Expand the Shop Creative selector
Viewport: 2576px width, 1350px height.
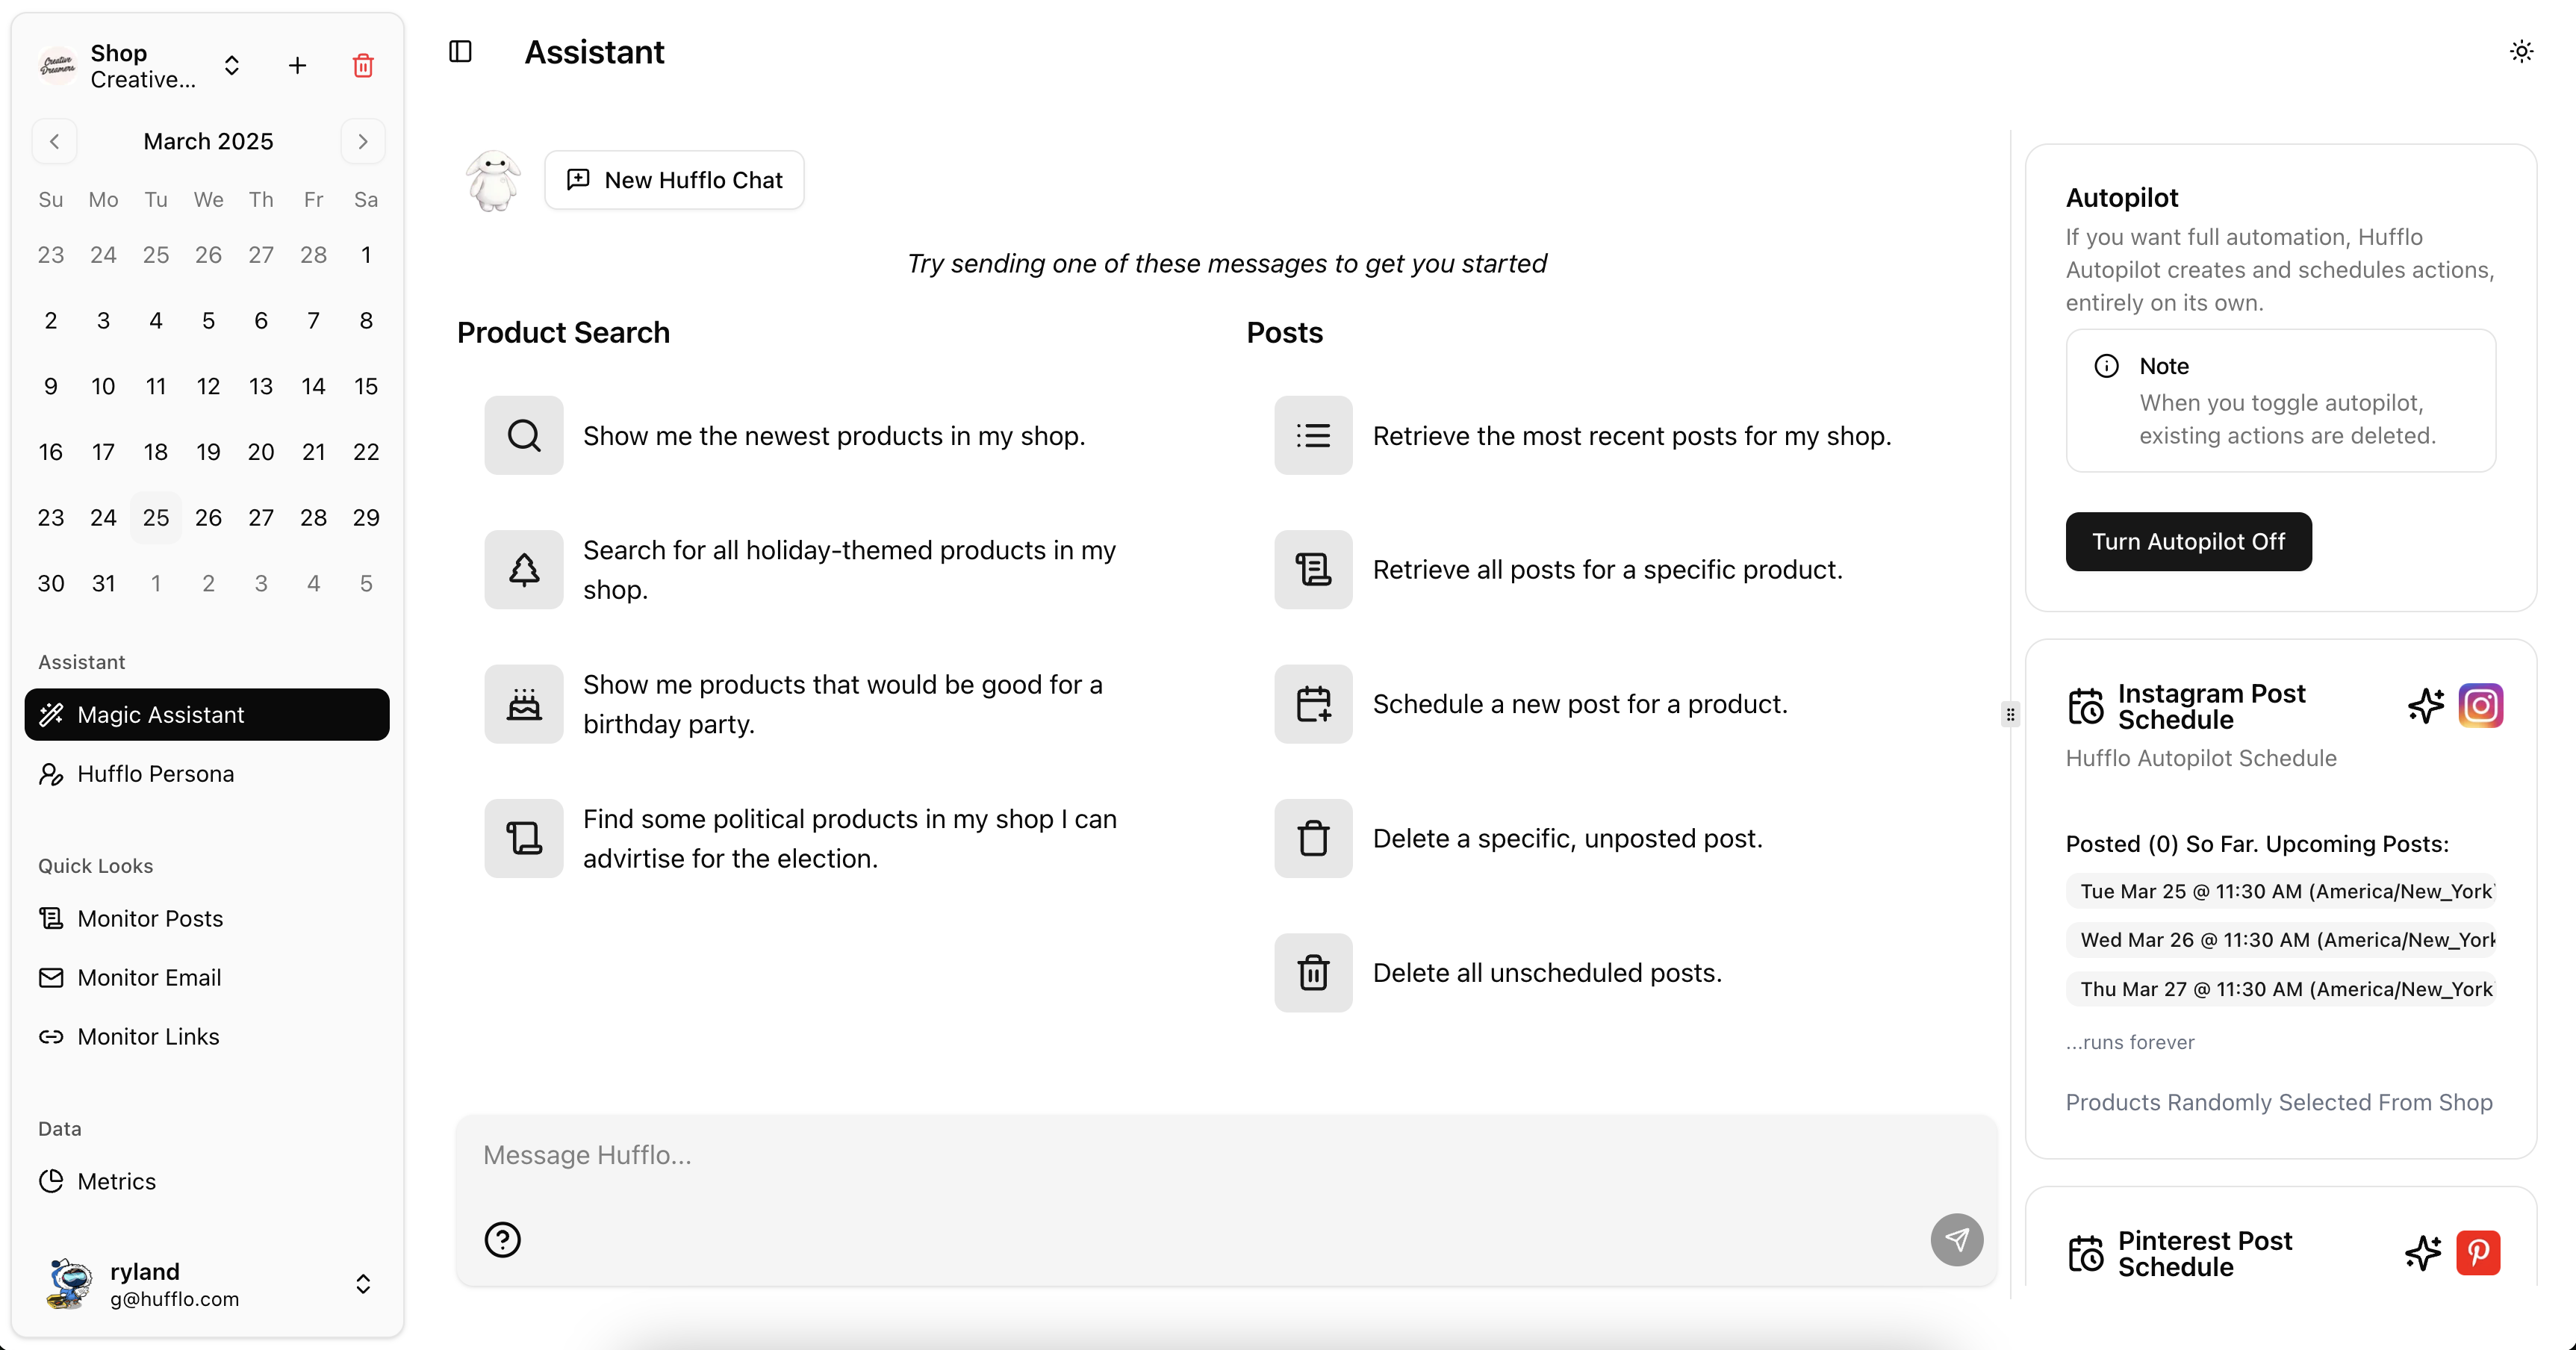click(232, 66)
